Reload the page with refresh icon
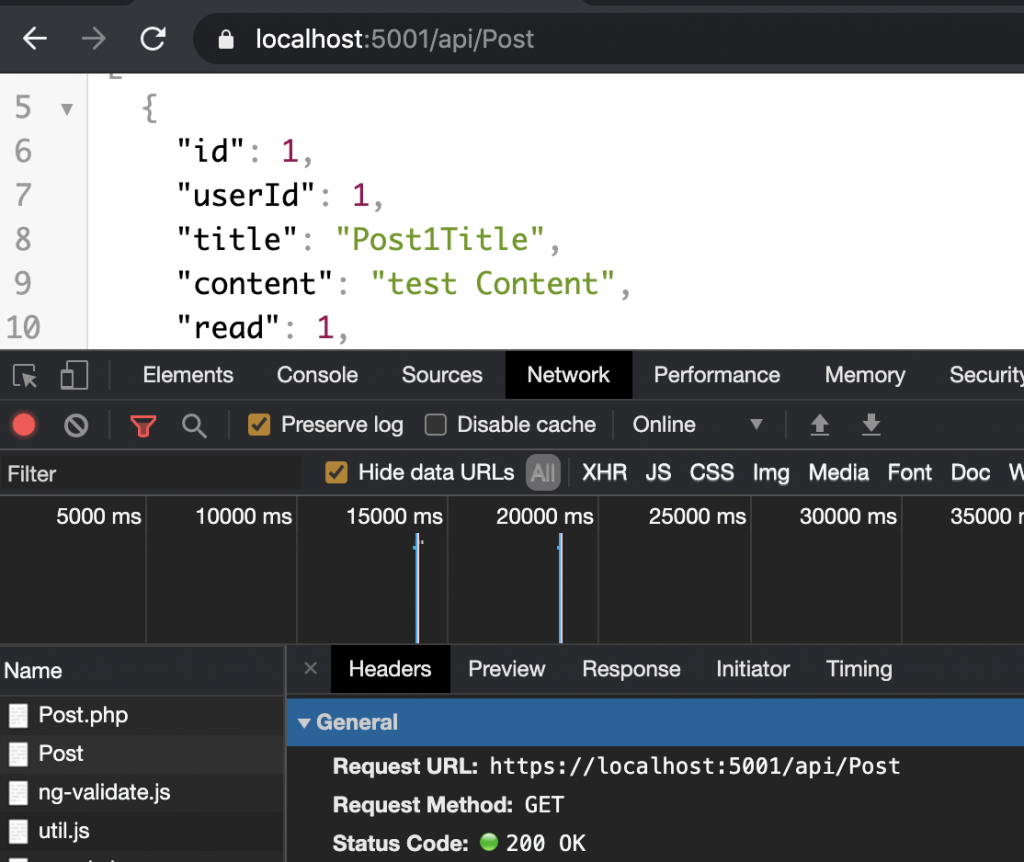 tap(152, 39)
